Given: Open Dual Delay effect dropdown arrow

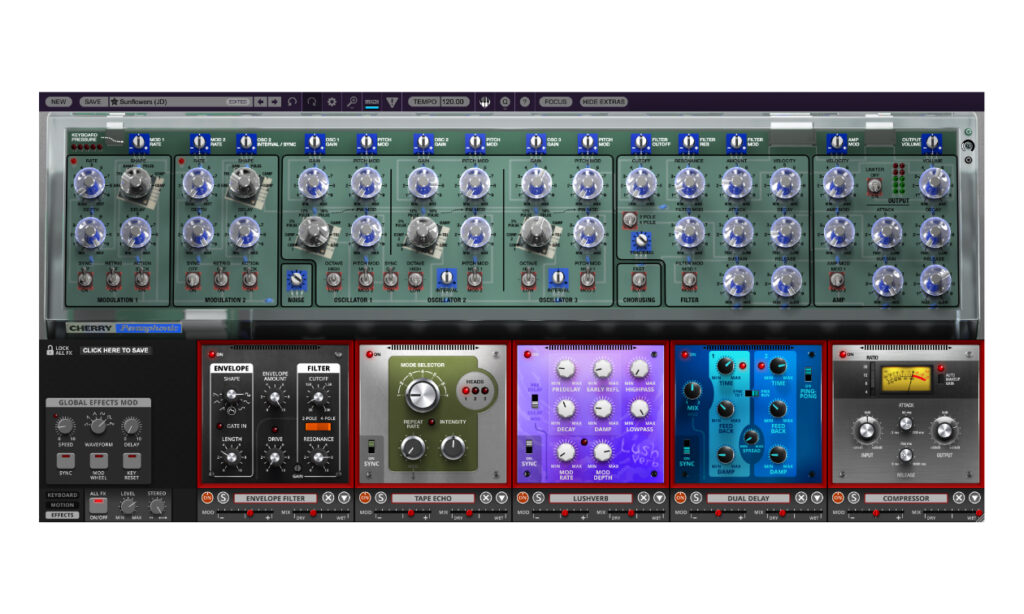Looking at the screenshot, I should pyautogui.click(x=817, y=498).
